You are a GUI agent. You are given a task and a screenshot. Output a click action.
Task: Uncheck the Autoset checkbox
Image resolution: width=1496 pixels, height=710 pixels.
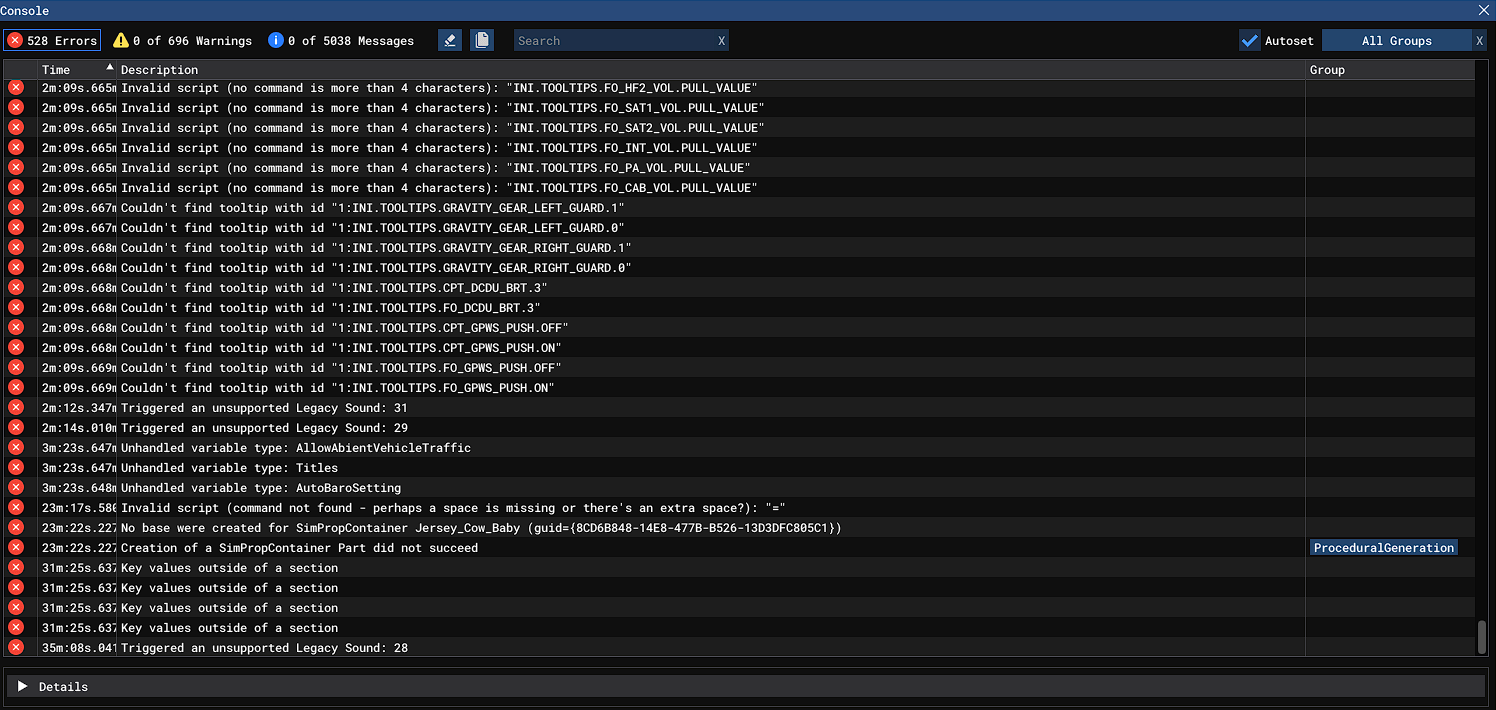(1249, 41)
